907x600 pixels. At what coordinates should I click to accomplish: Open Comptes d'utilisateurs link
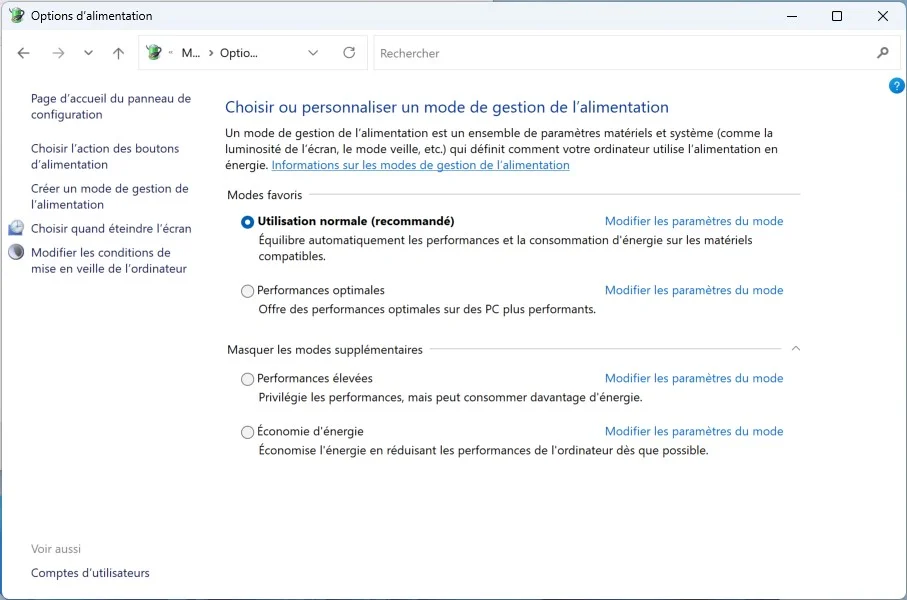[x=90, y=573]
